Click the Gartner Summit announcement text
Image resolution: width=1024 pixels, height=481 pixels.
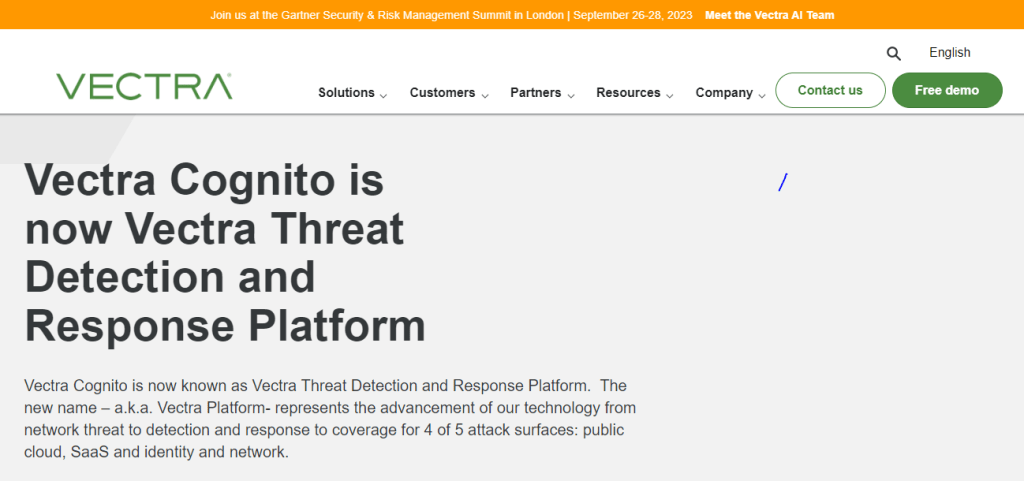click(x=451, y=15)
